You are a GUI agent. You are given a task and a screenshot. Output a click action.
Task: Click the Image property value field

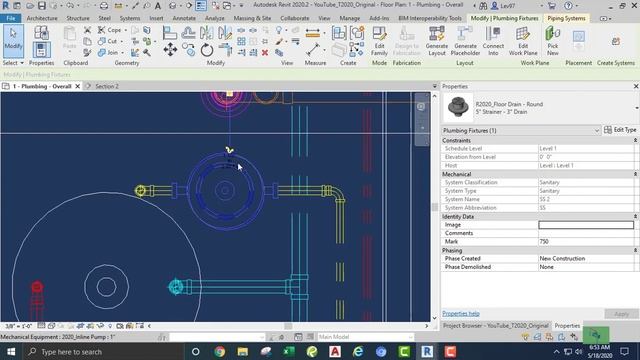coord(586,225)
